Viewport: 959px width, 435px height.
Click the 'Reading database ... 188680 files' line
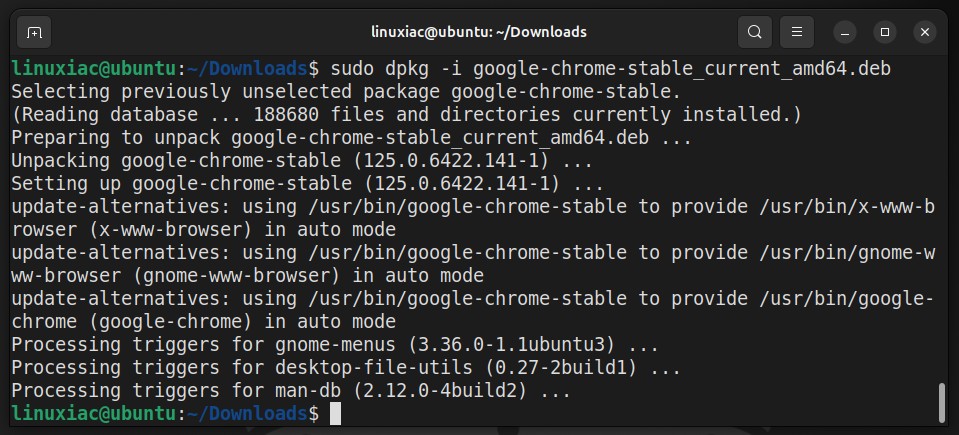tap(407, 114)
